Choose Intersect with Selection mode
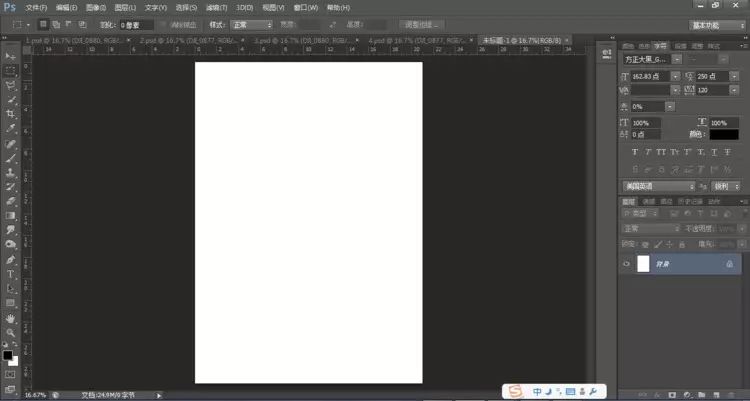Screen dimensions: 750x401 click(82, 24)
